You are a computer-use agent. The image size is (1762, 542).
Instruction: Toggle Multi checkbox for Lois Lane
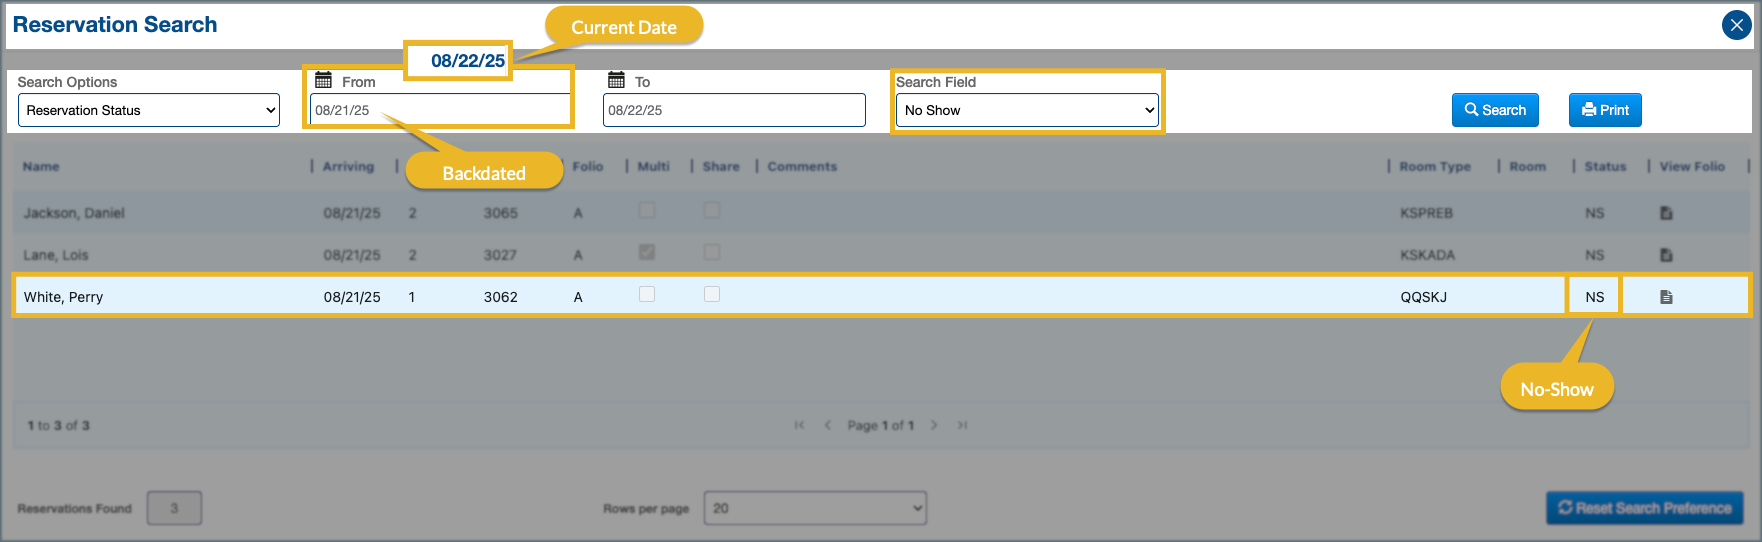[647, 253]
